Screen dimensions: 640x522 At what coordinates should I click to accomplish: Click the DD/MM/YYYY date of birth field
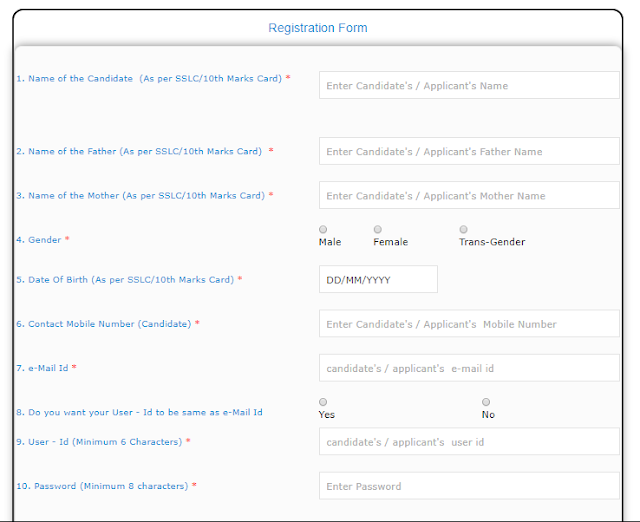pos(378,279)
